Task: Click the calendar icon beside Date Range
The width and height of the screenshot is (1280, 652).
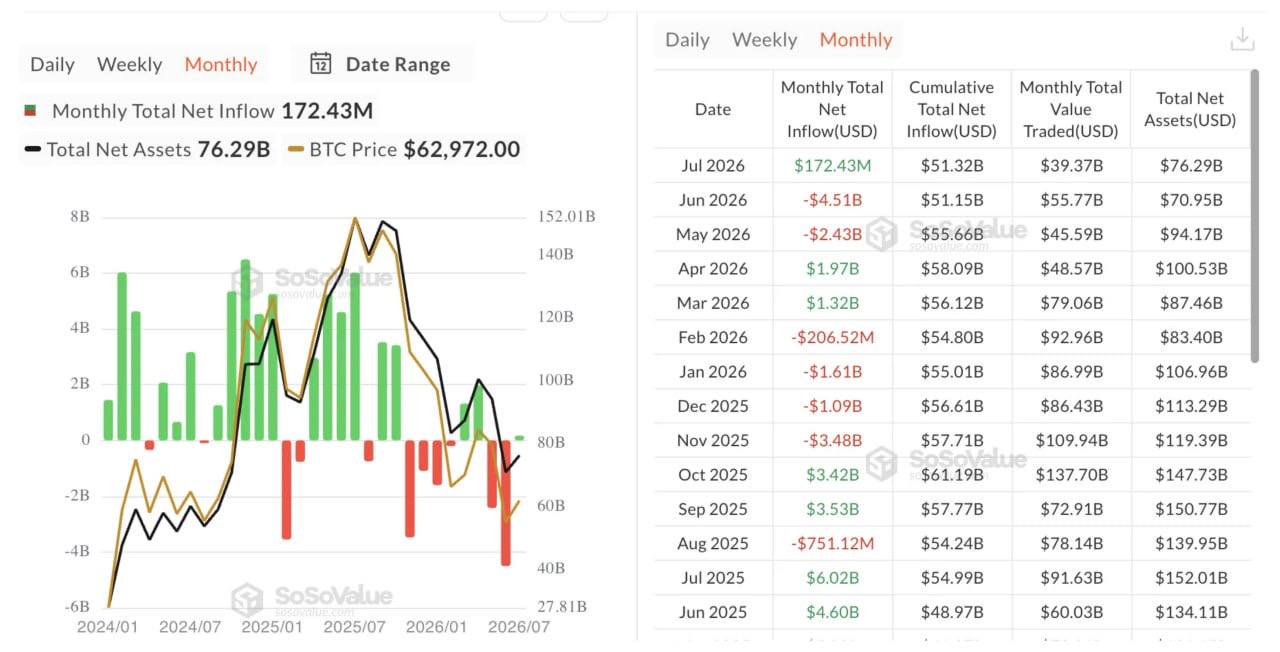Action: [320, 64]
